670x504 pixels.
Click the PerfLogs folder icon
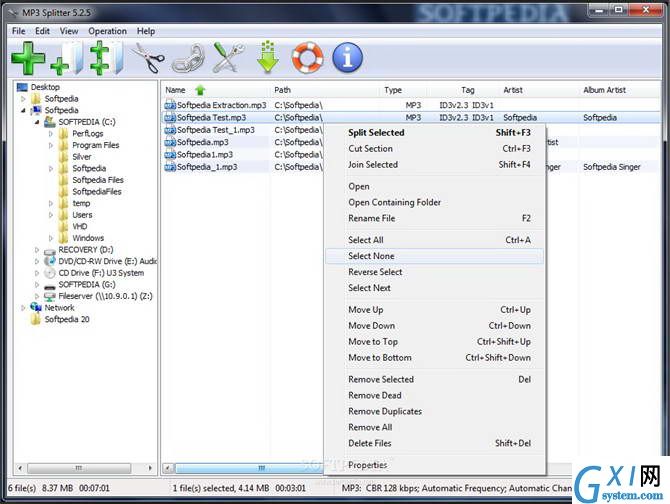(63, 134)
